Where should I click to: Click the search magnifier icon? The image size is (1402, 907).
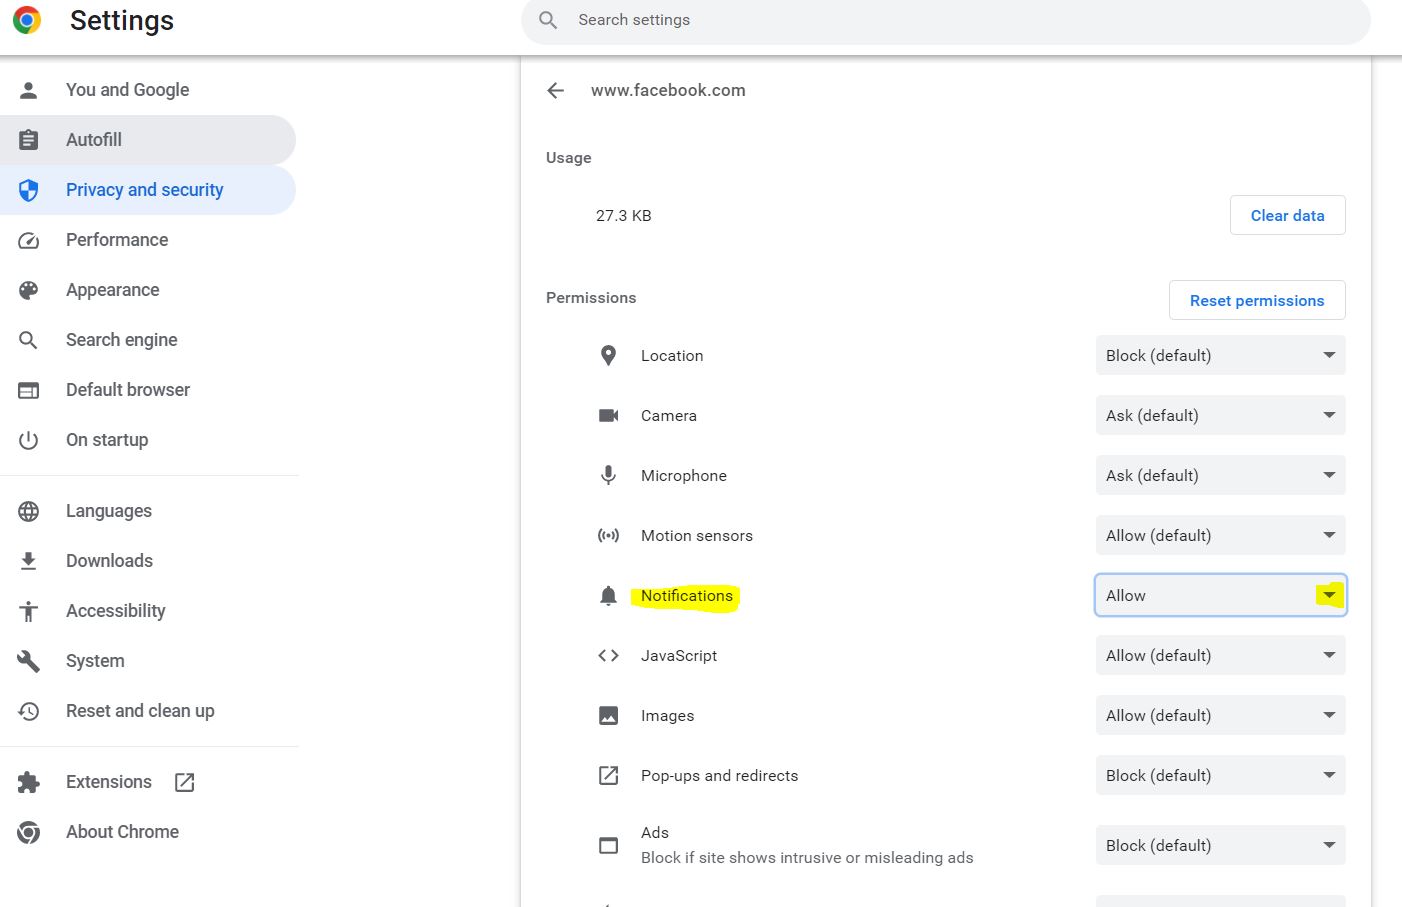click(548, 20)
